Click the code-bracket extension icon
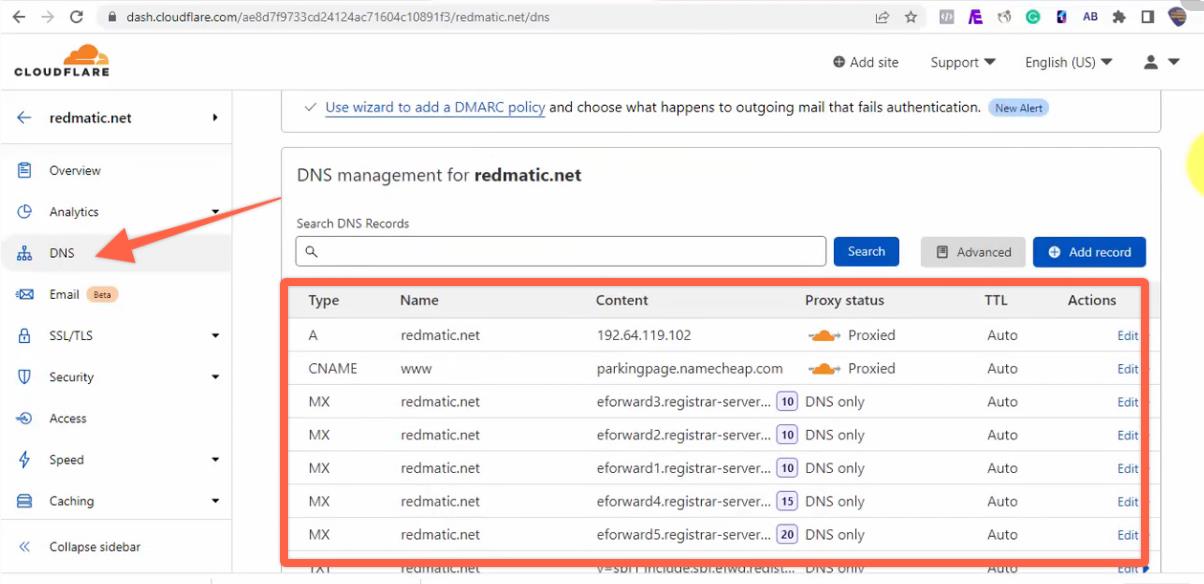The width and height of the screenshot is (1204, 584). [x=946, y=17]
